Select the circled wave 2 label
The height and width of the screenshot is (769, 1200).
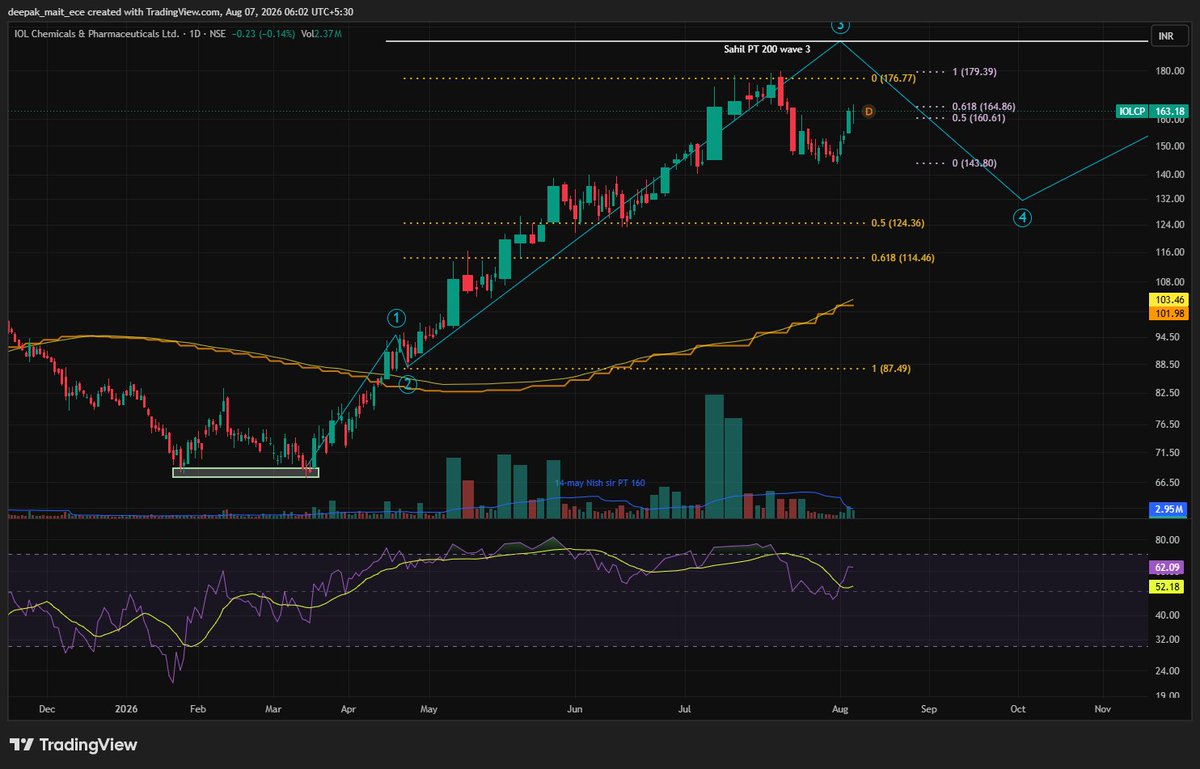point(408,384)
